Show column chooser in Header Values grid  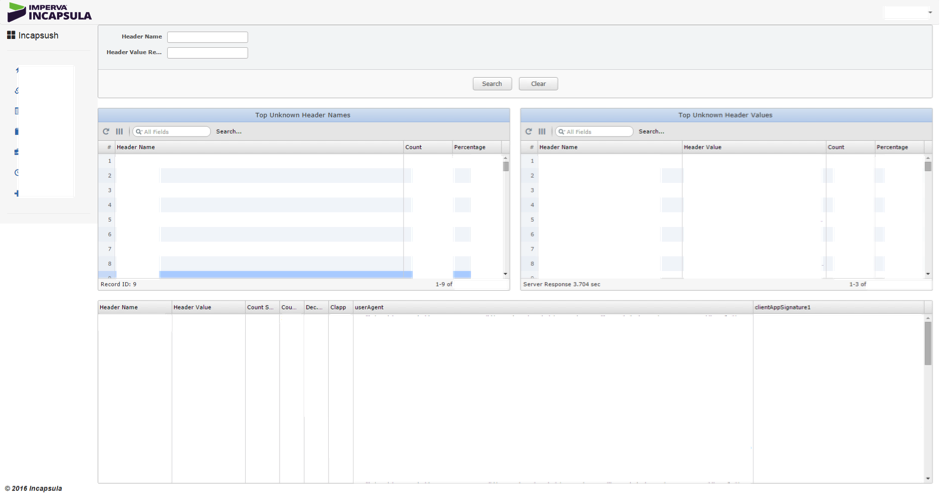542,131
